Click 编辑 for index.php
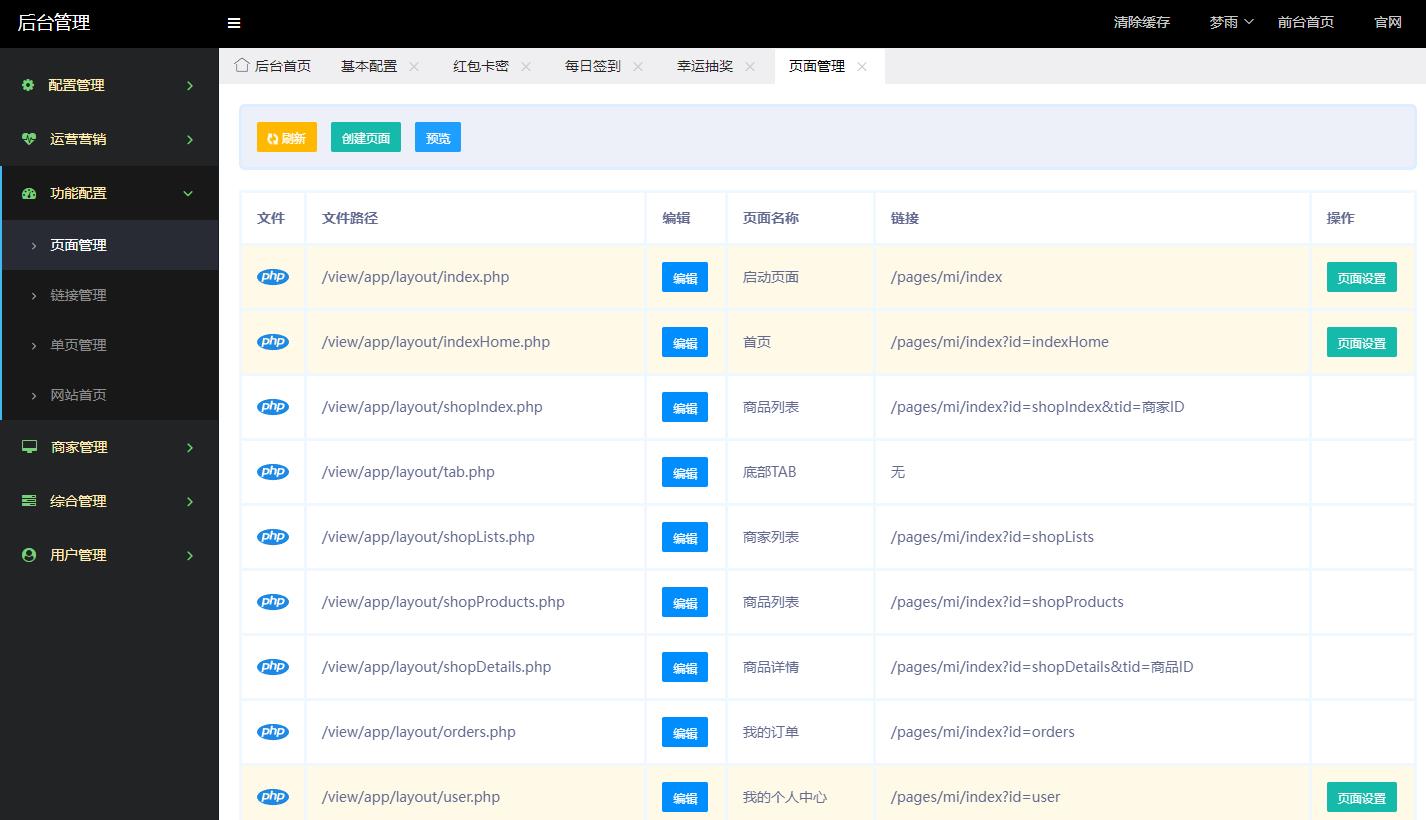The image size is (1426, 820). pyautogui.click(x=685, y=278)
